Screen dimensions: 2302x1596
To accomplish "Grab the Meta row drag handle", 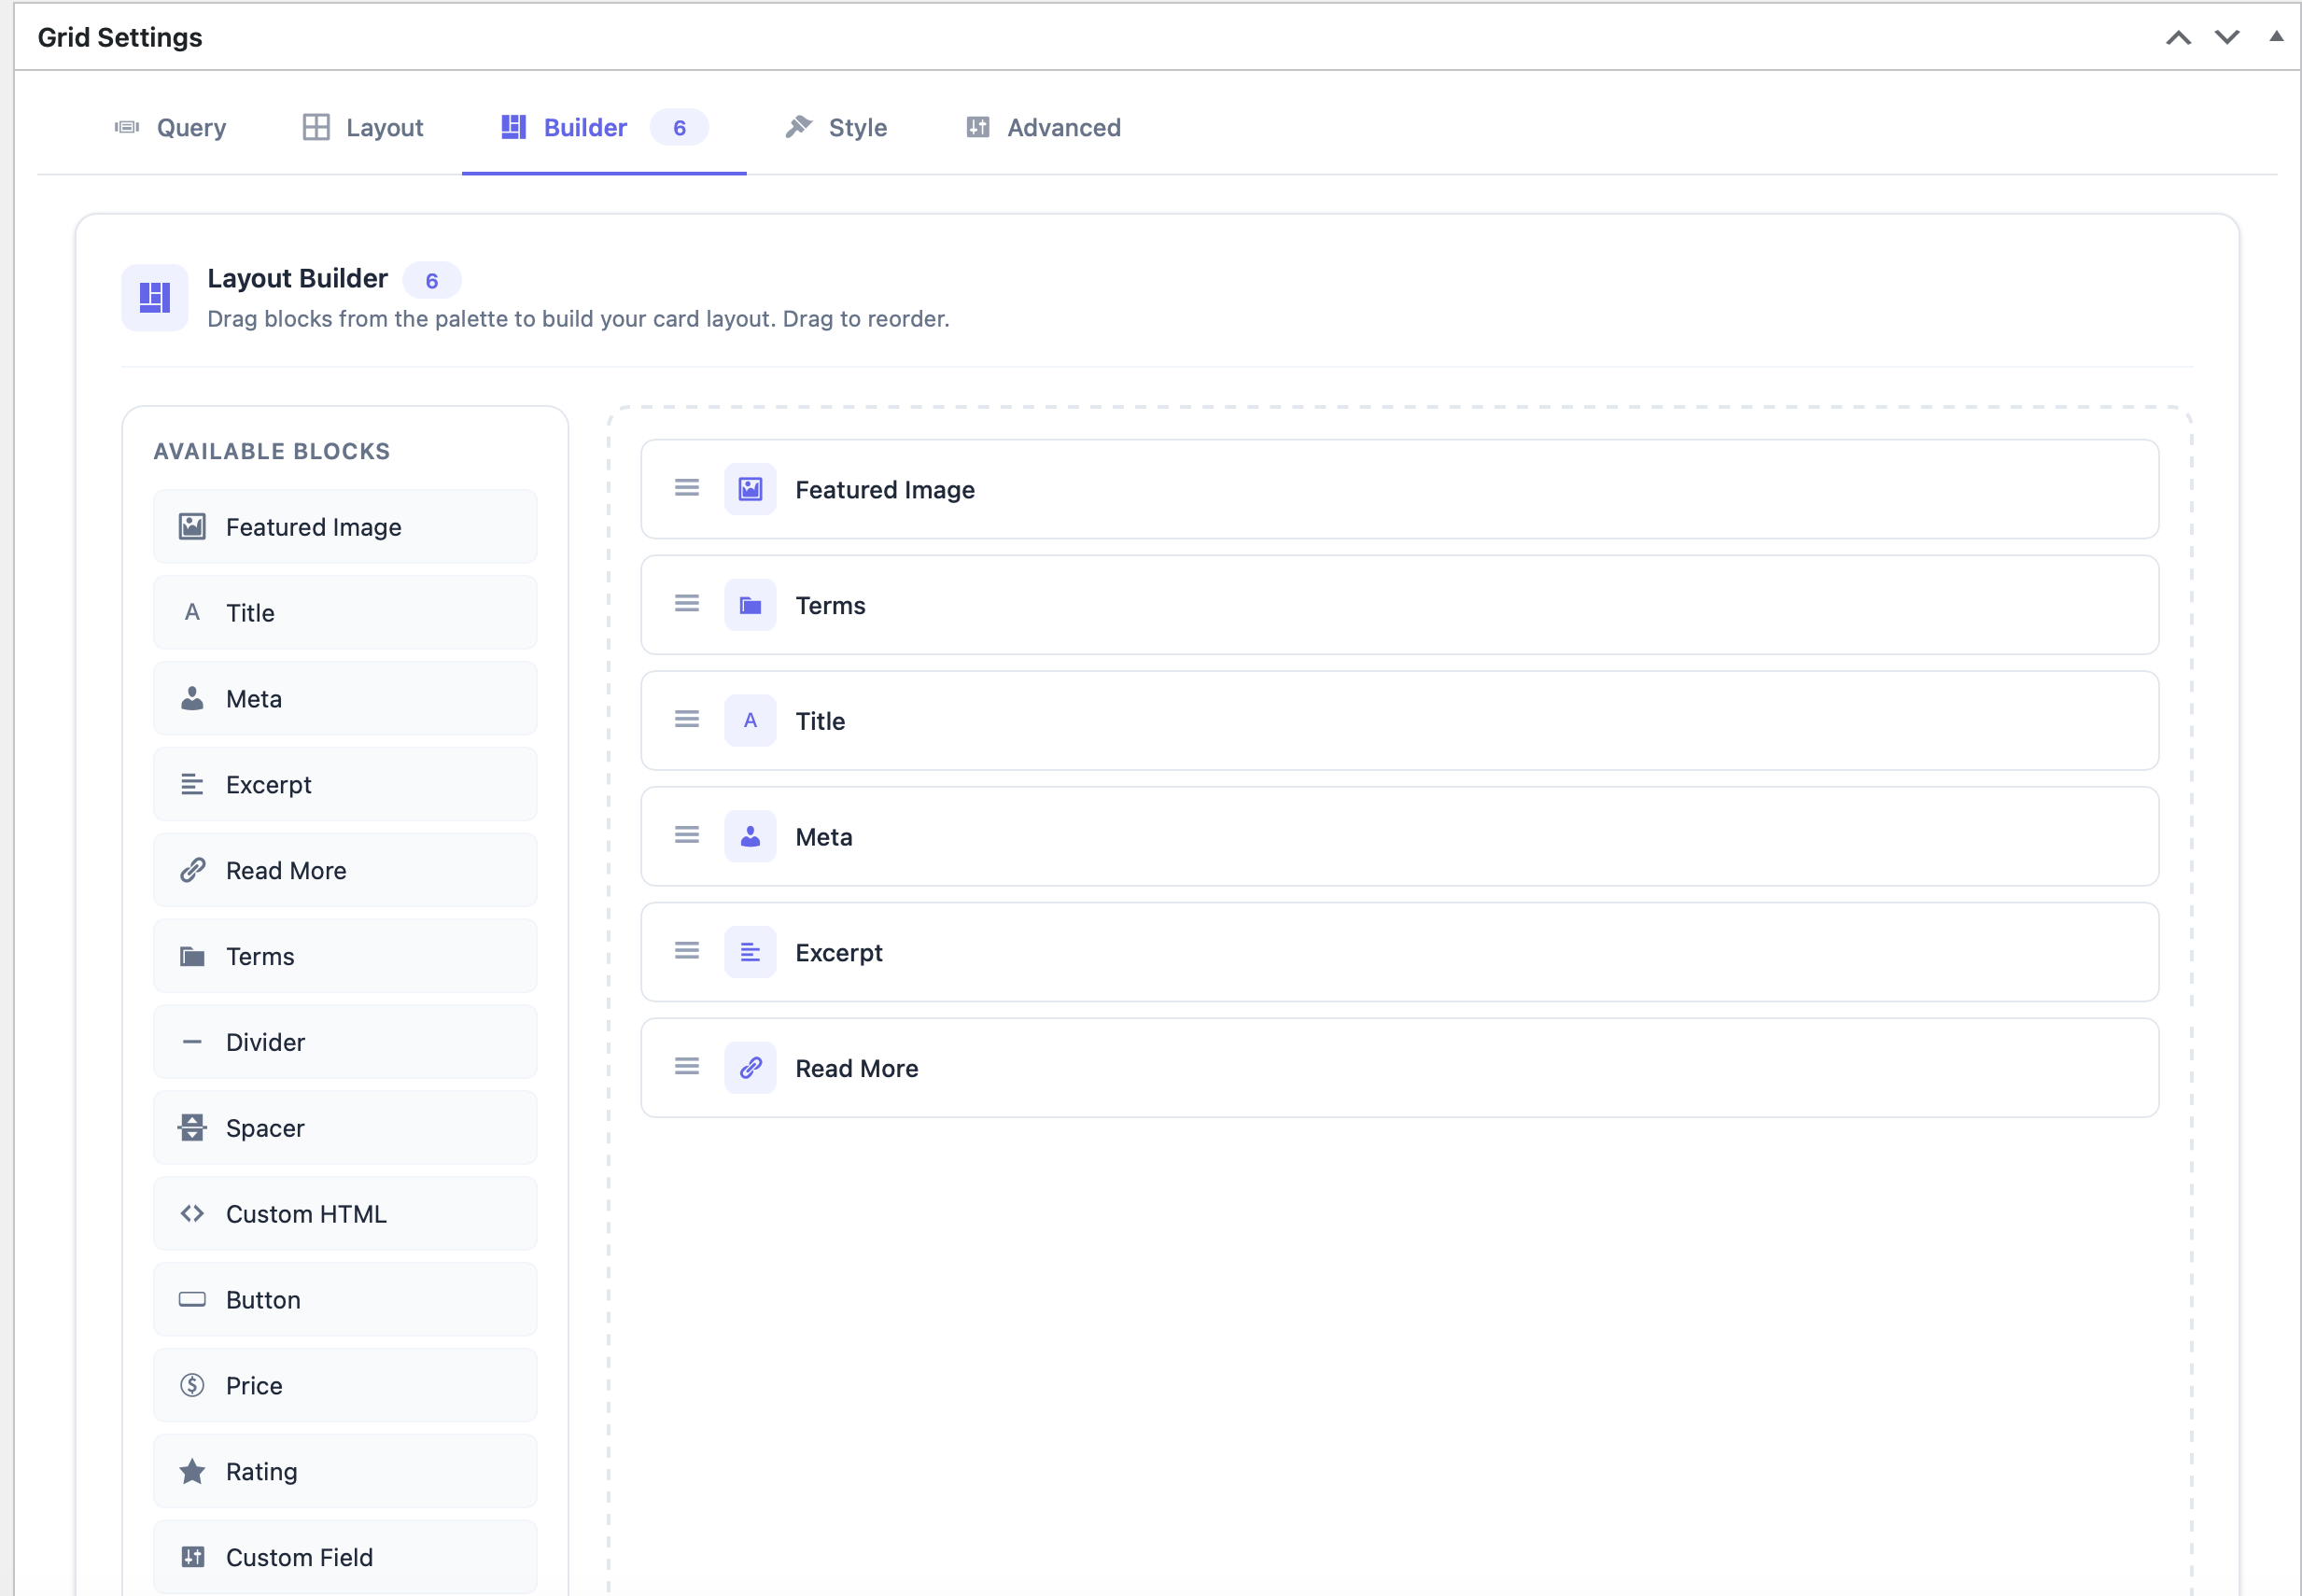I will [687, 834].
